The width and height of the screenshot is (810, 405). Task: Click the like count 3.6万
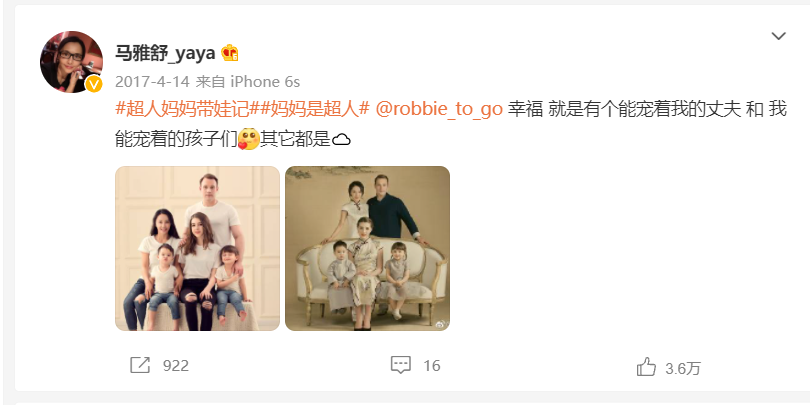(x=683, y=368)
